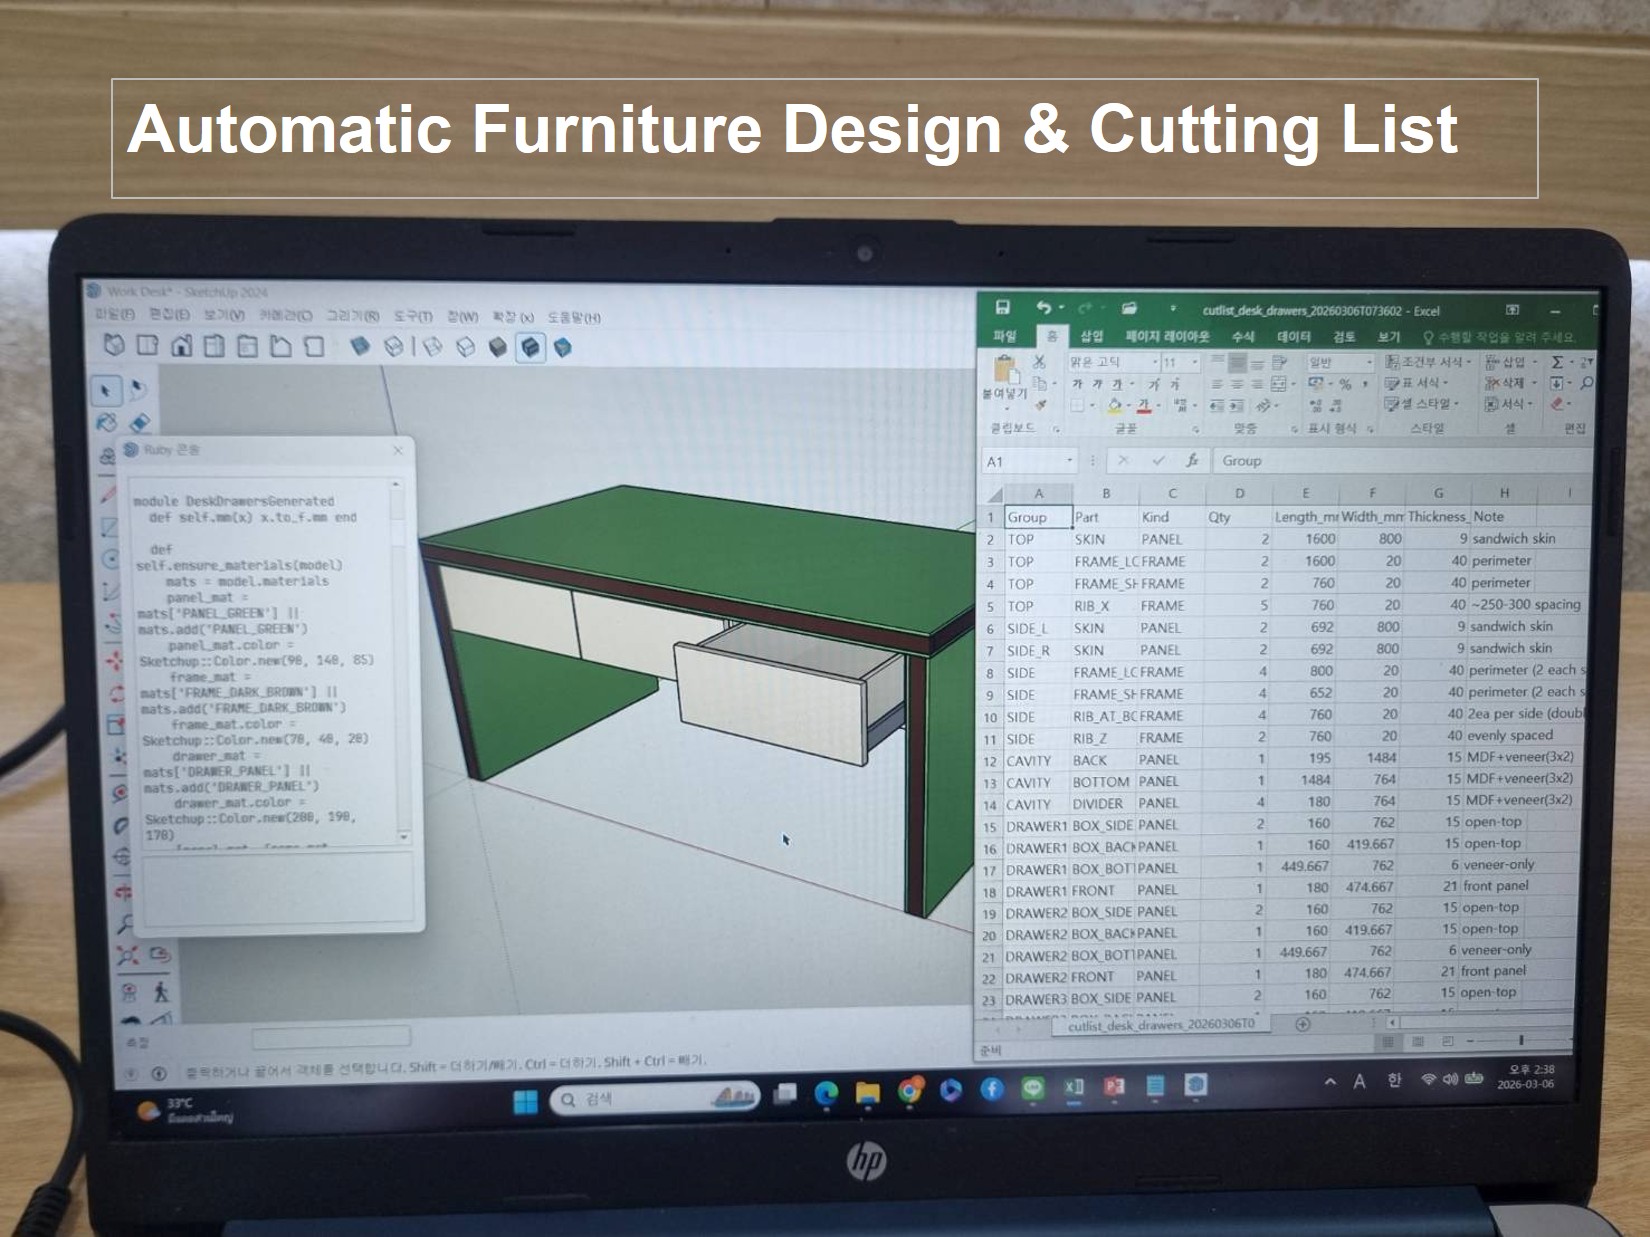This screenshot has height=1237, width=1650.
Task: Click the Cut scissors icon
Action: point(1040,361)
